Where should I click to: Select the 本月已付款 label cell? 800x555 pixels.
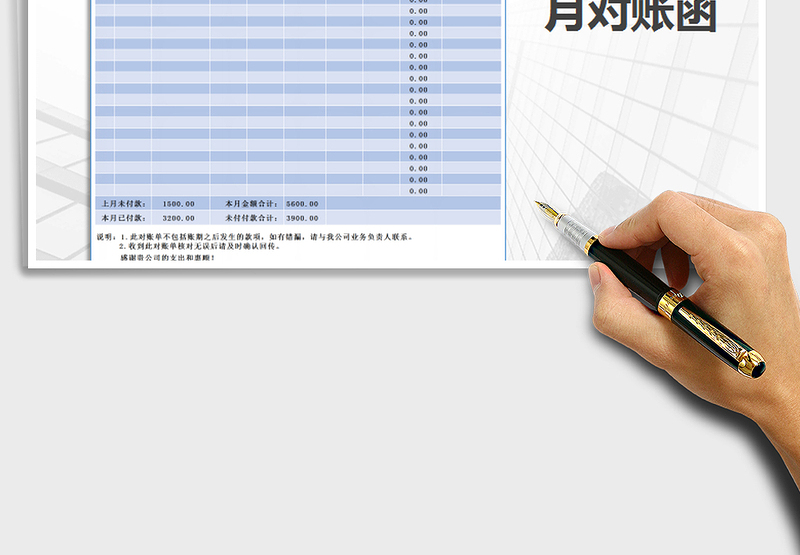(123, 217)
